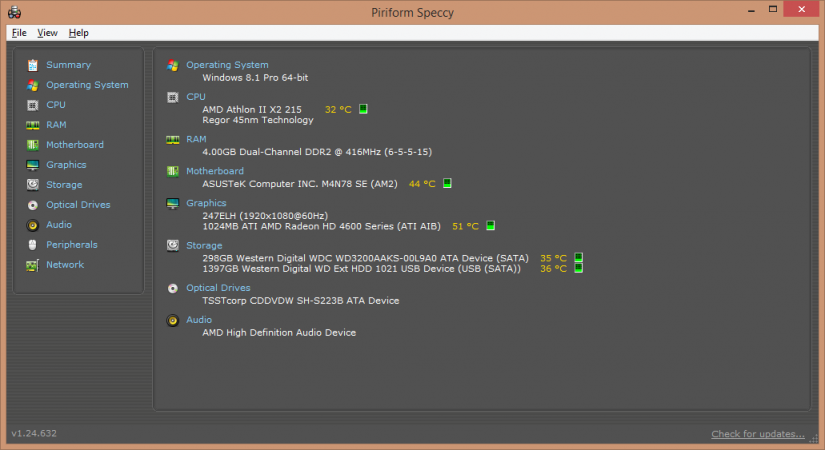Show RAM details from the sidebar
Viewport: 825px width, 450px height.
(x=56, y=125)
